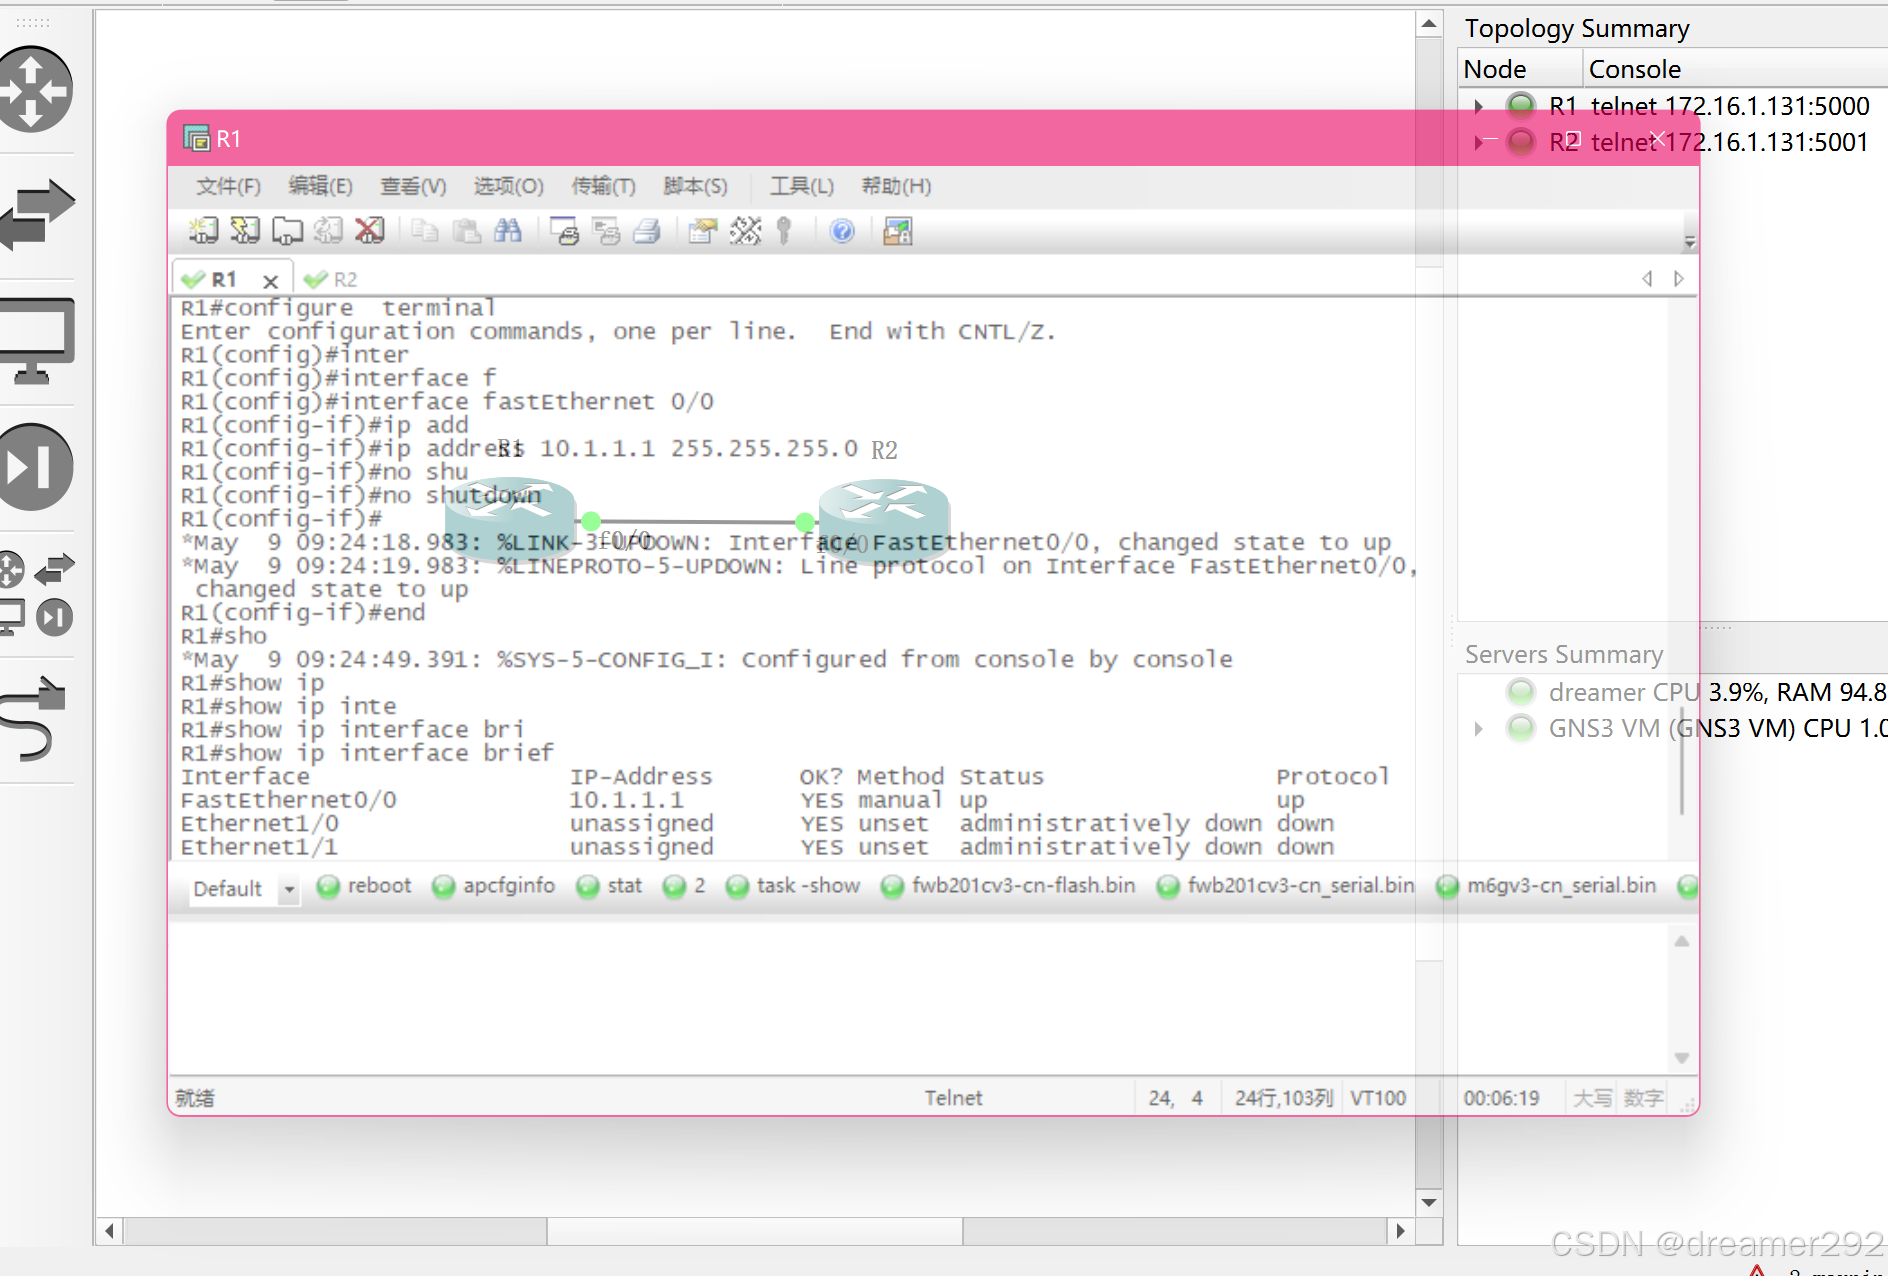Open the 帮助(H) menu

pos(896,186)
